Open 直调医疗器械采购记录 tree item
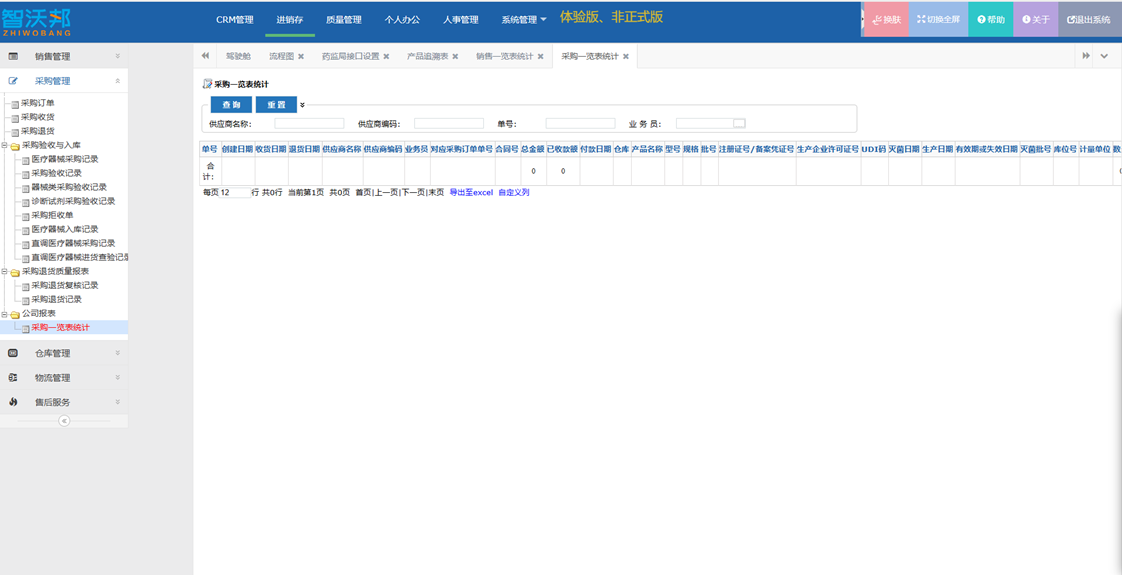The height and width of the screenshot is (575, 1122). (x=74, y=243)
